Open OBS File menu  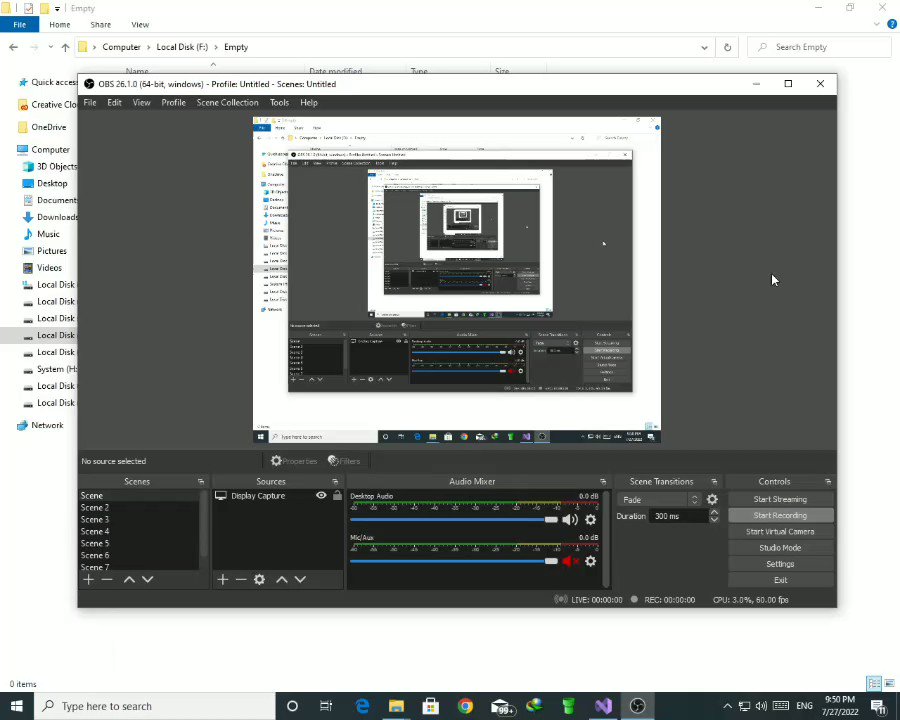coord(90,102)
